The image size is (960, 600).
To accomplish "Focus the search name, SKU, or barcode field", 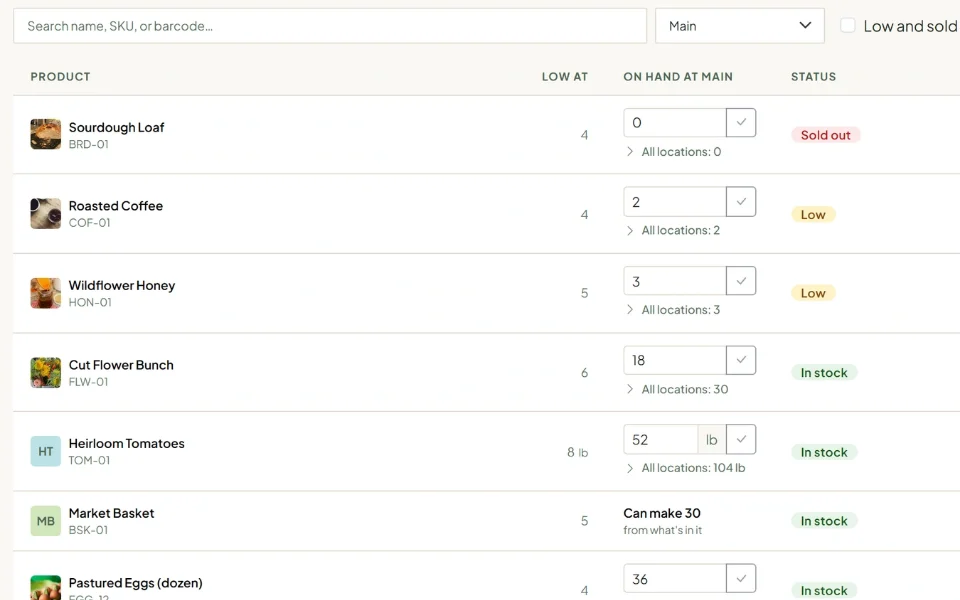I will (330, 26).
